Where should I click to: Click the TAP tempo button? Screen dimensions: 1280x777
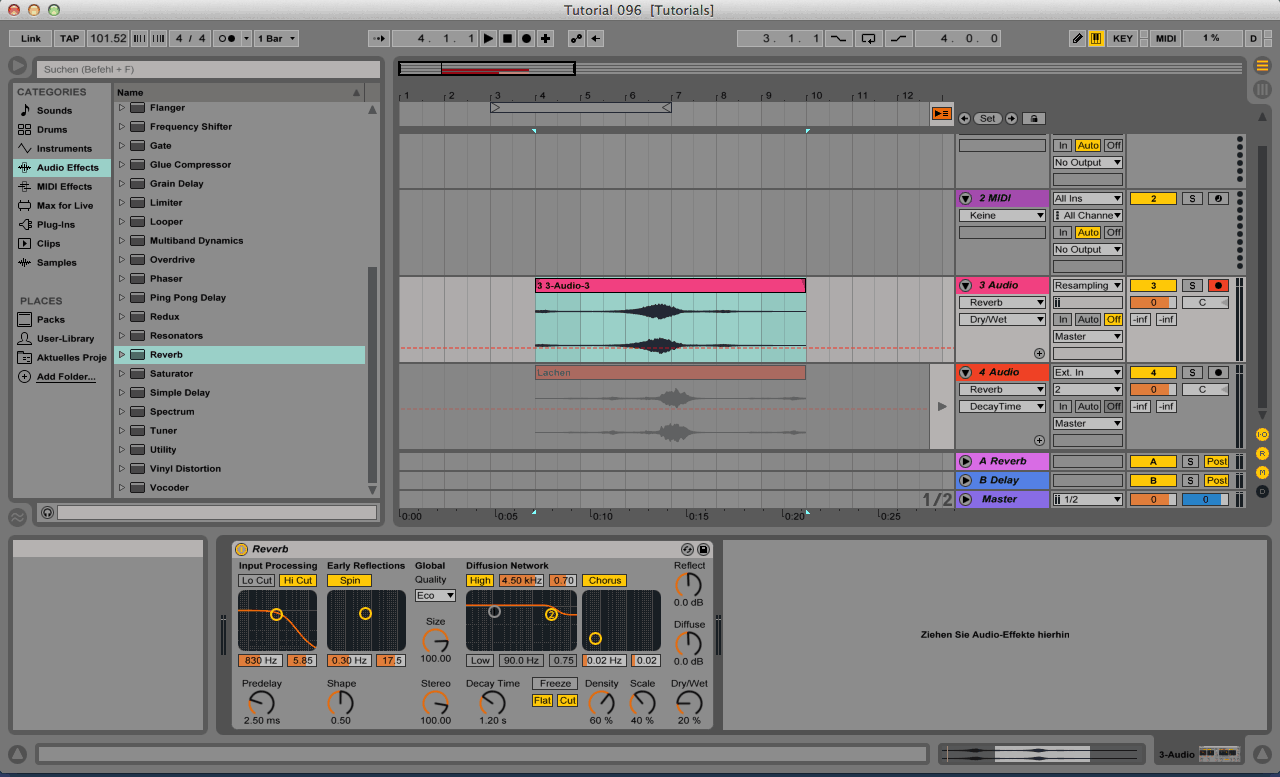coord(69,38)
